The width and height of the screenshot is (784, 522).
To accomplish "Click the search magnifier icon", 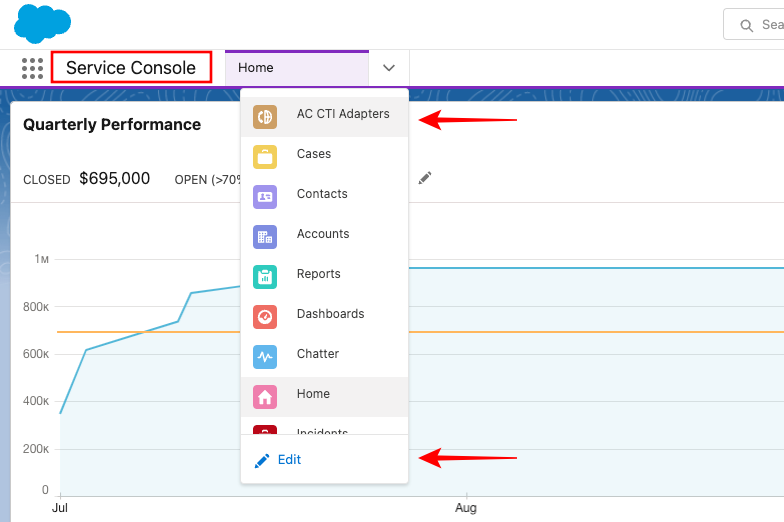I will pos(746,26).
